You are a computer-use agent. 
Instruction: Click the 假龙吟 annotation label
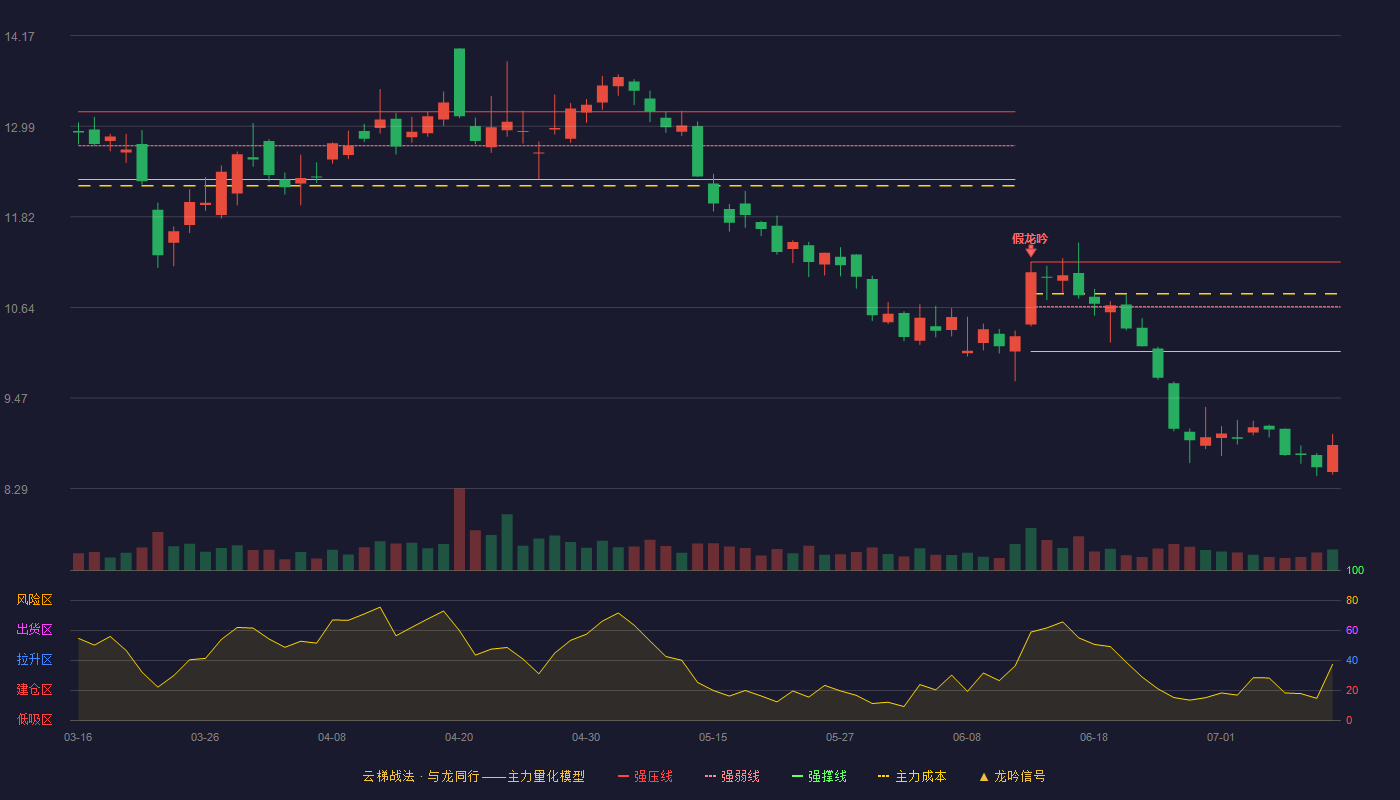click(1030, 238)
